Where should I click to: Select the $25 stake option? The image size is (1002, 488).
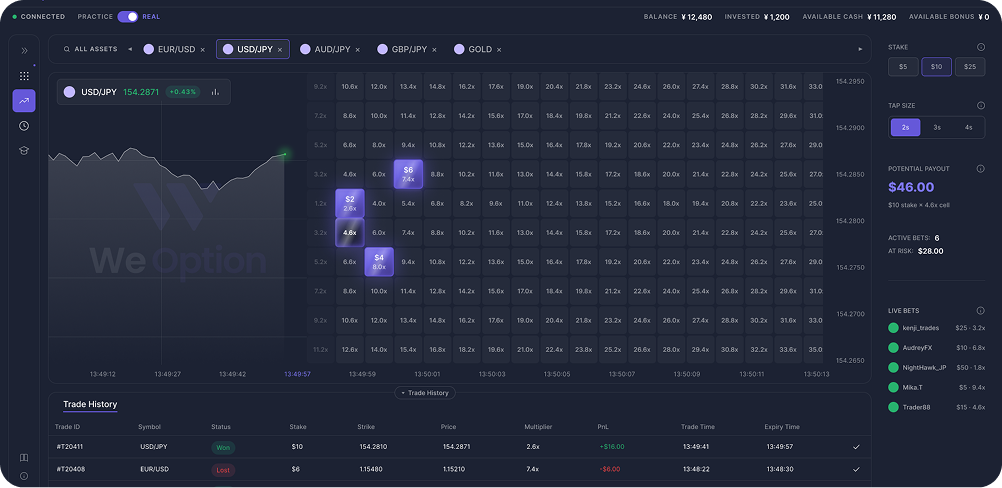pyautogui.click(x=970, y=66)
